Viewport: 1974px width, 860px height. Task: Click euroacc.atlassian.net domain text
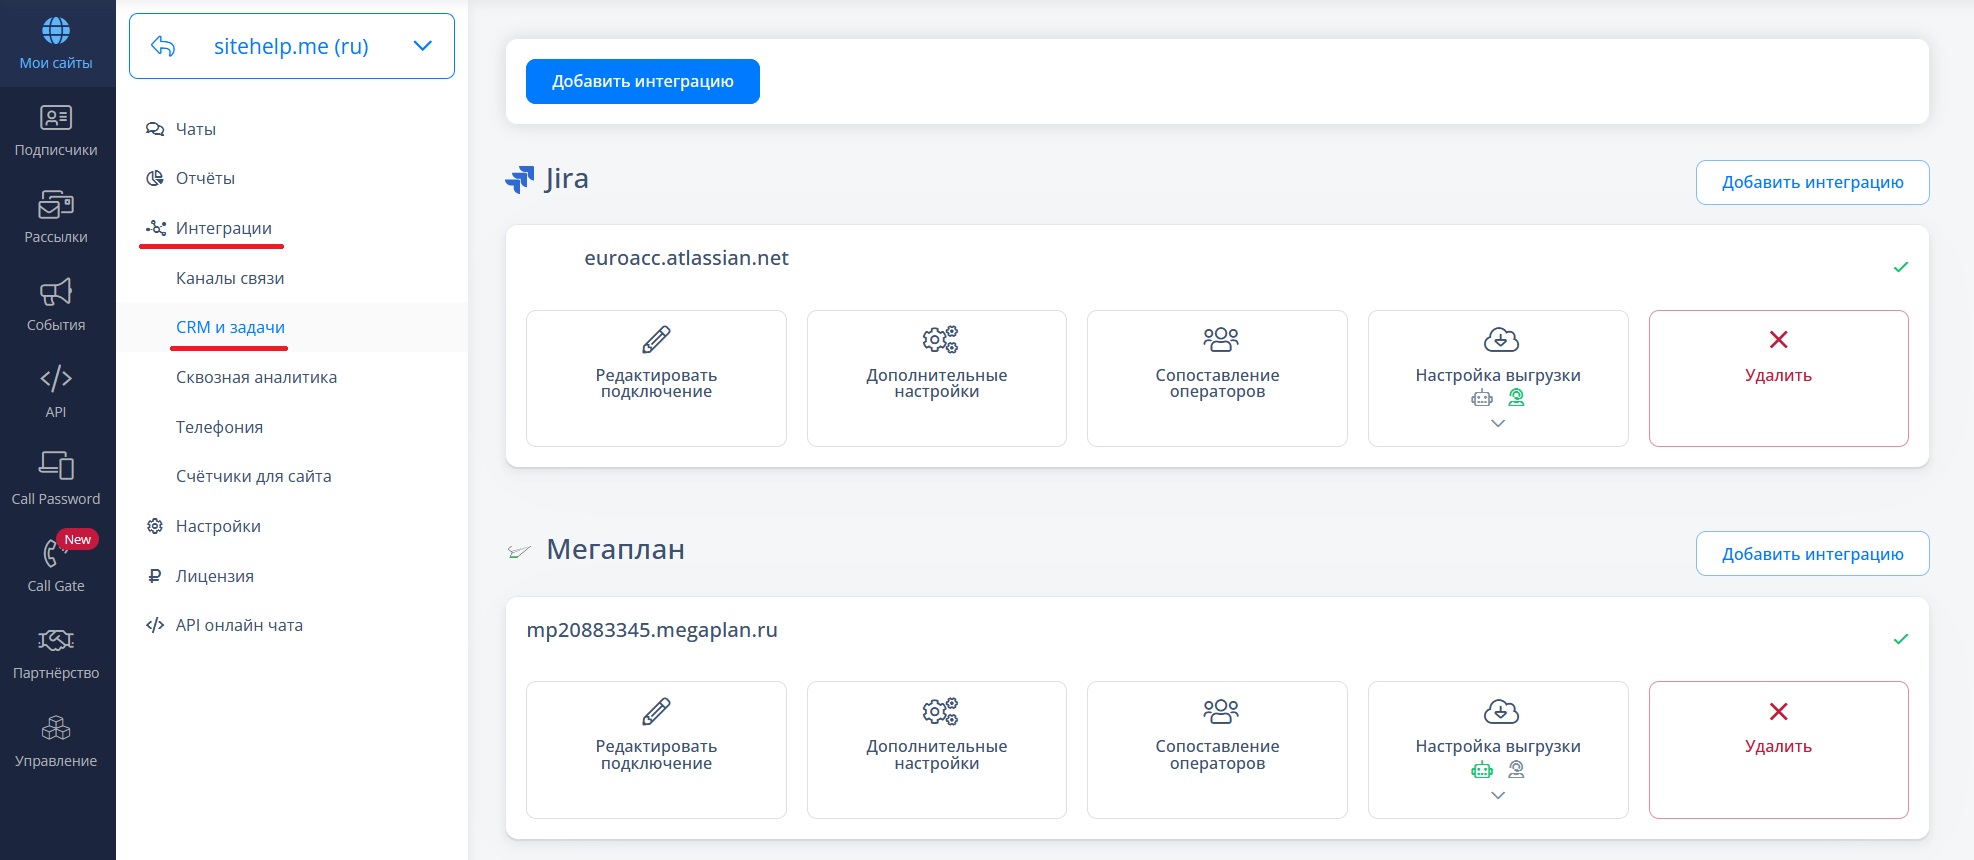(x=686, y=258)
